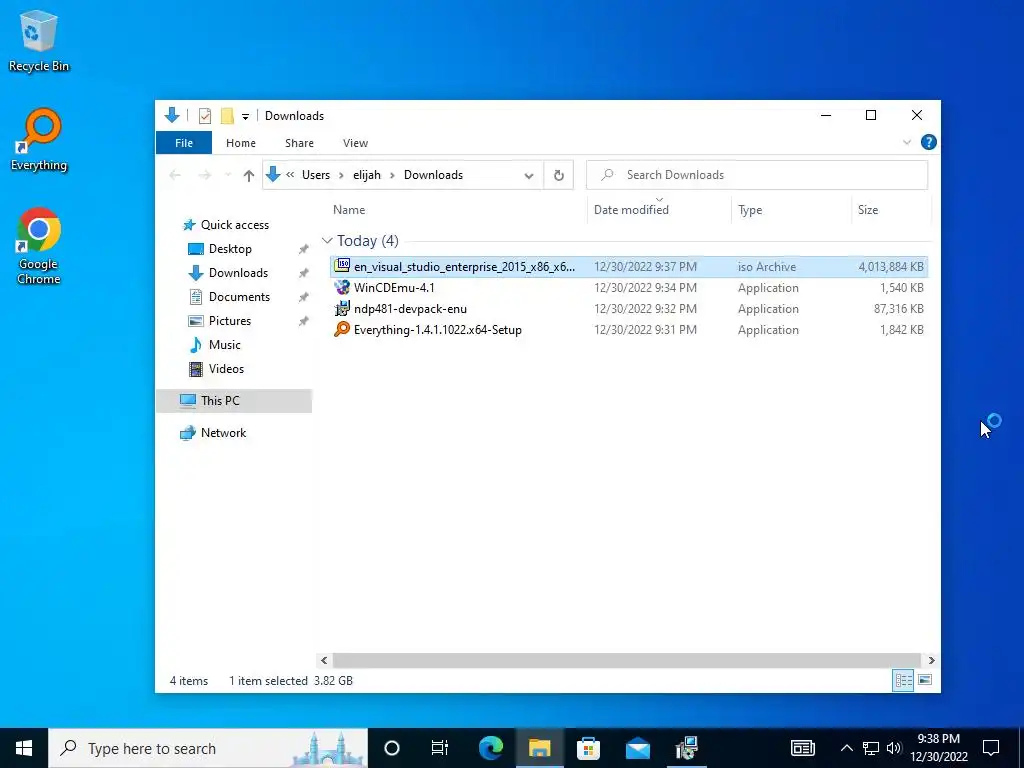
Task: Pin toggle next to Desktop in Quick access
Action: pyautogui.click(x=304, y=249)
